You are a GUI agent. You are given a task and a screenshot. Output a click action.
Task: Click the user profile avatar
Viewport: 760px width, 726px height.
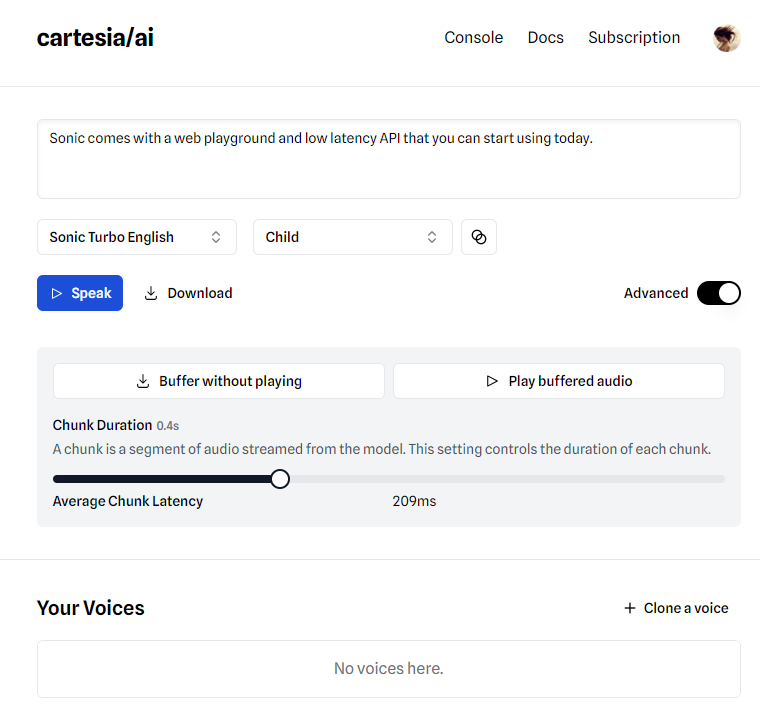pos(726,38)
